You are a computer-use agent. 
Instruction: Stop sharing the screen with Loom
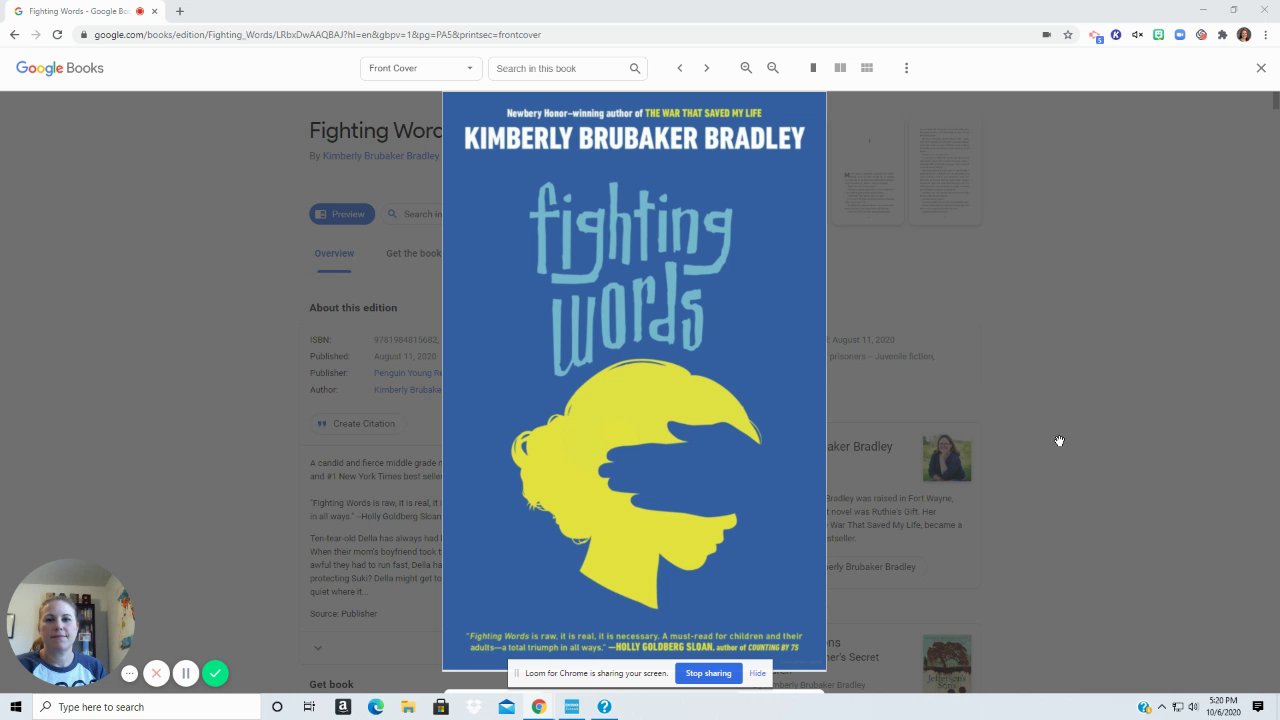coord(708,673)
